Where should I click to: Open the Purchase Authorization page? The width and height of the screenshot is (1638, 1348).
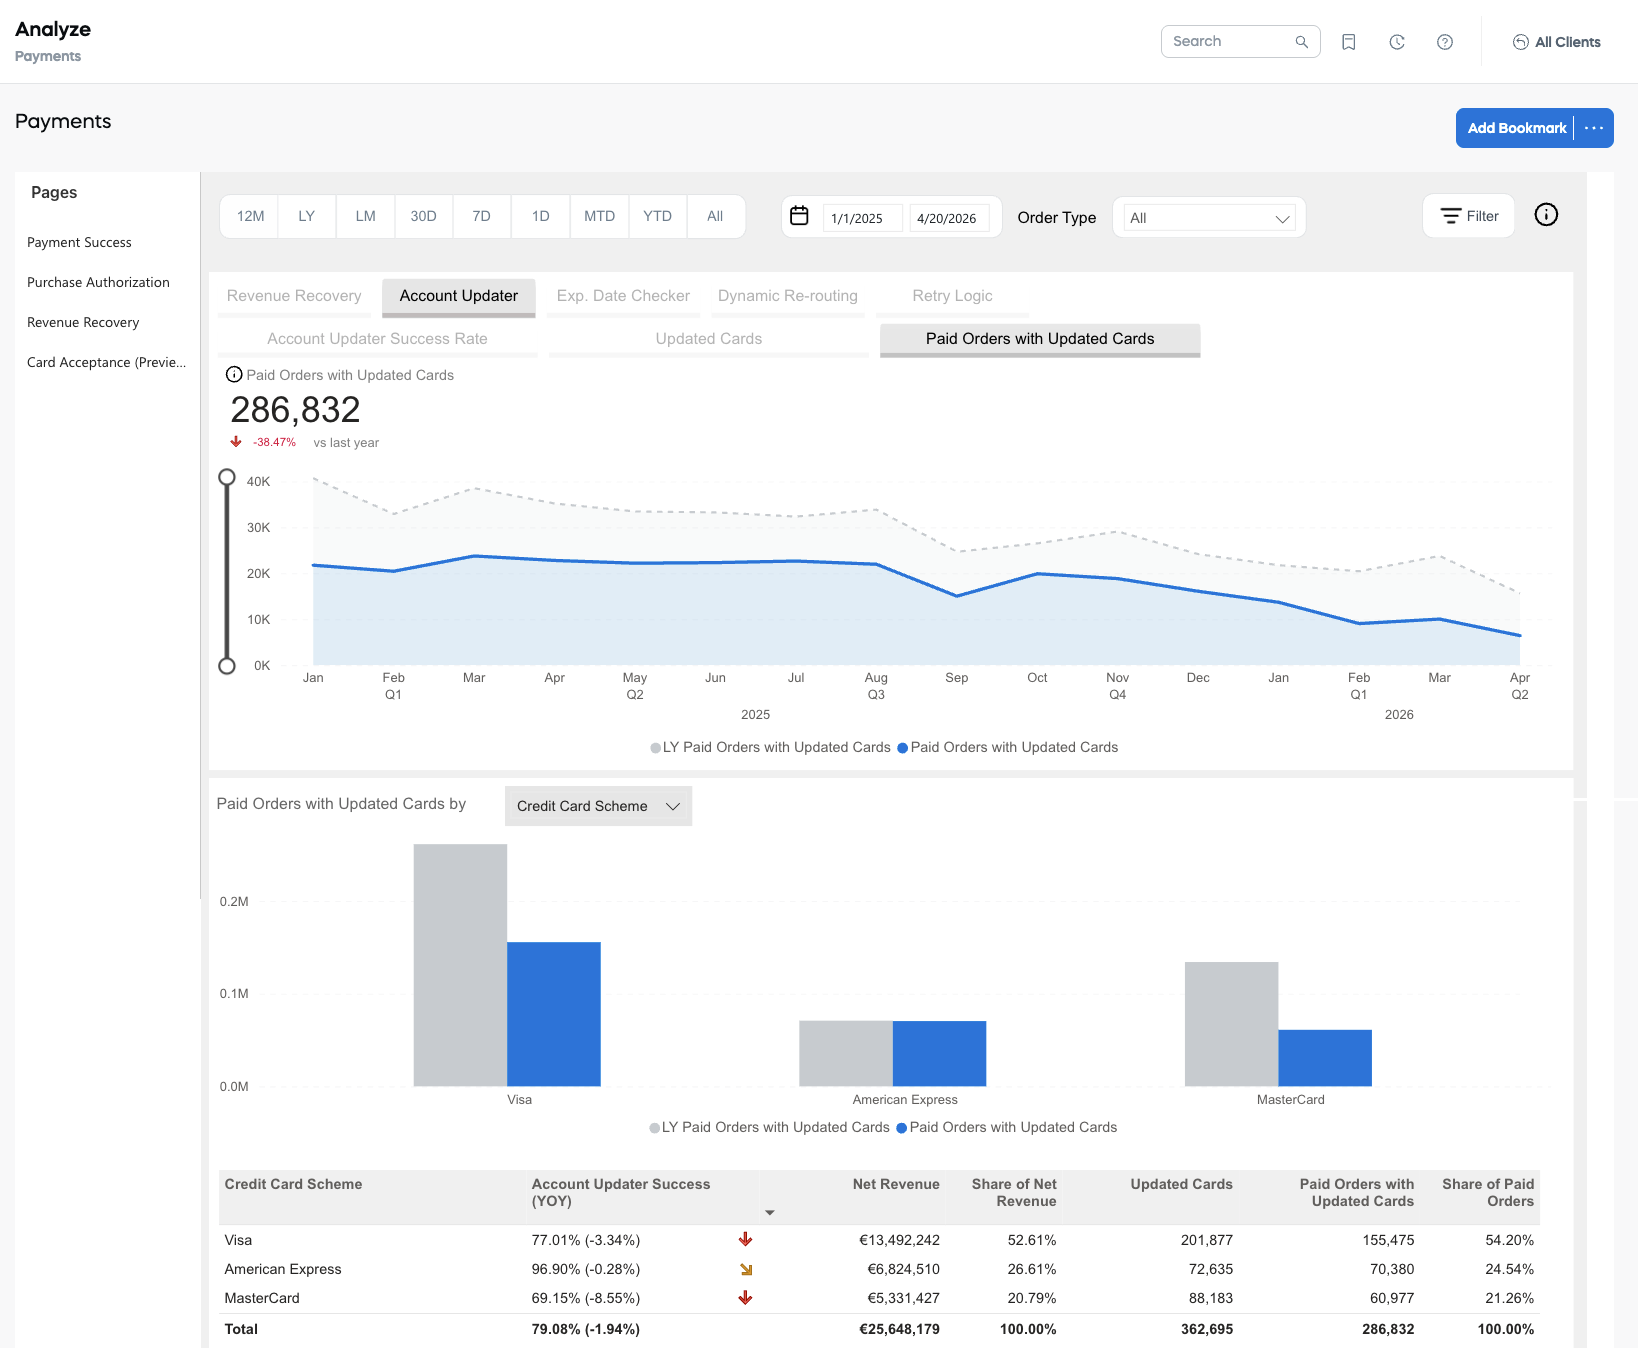click(98, 282)
